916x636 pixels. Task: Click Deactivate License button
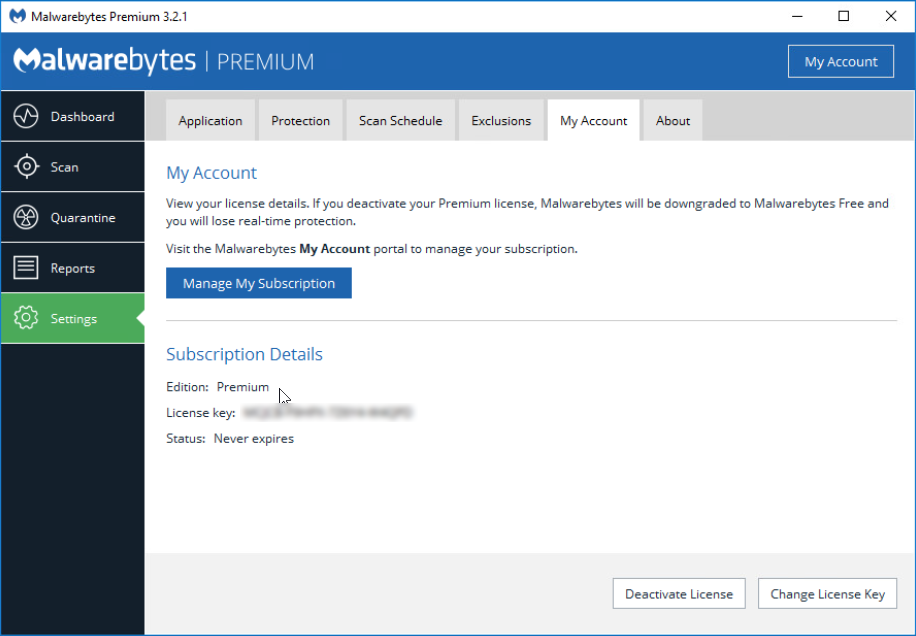[679, 593]
